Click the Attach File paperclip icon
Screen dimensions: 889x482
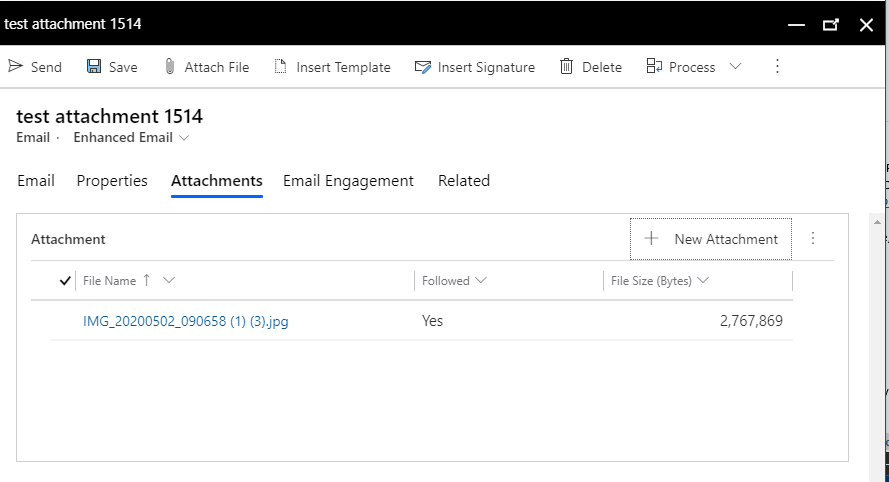click(170, 66)
